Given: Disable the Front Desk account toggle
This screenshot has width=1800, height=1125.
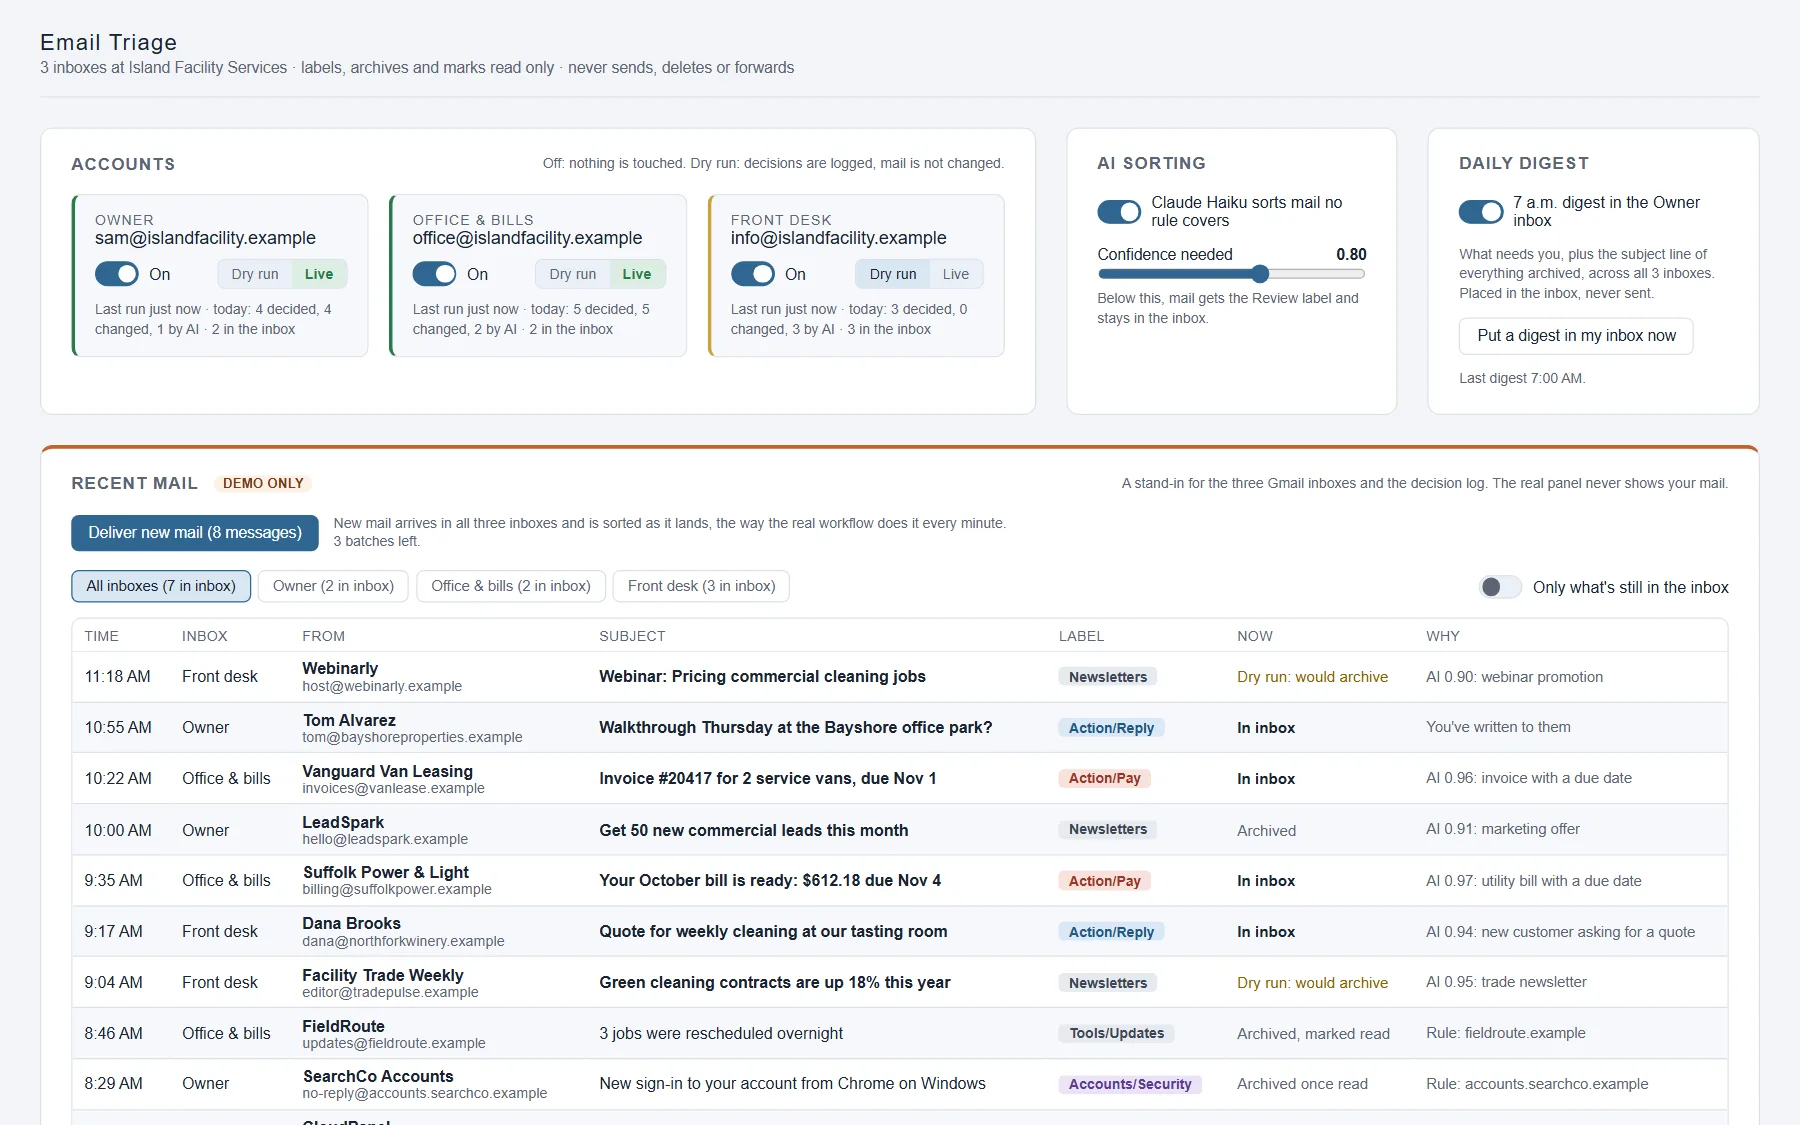Looking at the screenshot, I should pos(752,274).
